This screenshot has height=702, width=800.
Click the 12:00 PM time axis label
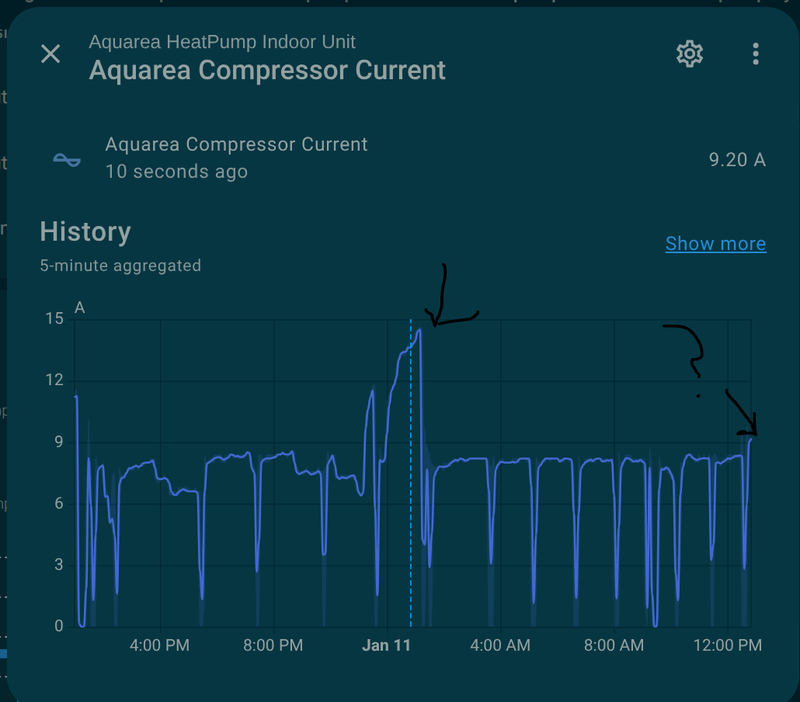point(727,646)
